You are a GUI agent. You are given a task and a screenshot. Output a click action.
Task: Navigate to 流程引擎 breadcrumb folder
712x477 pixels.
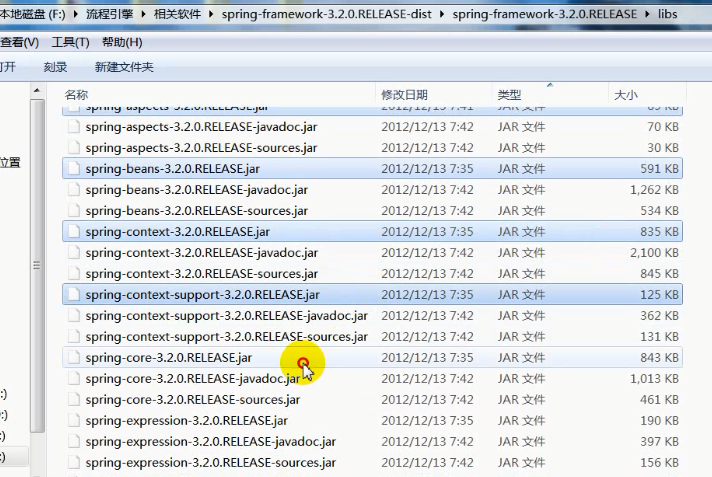109,14
